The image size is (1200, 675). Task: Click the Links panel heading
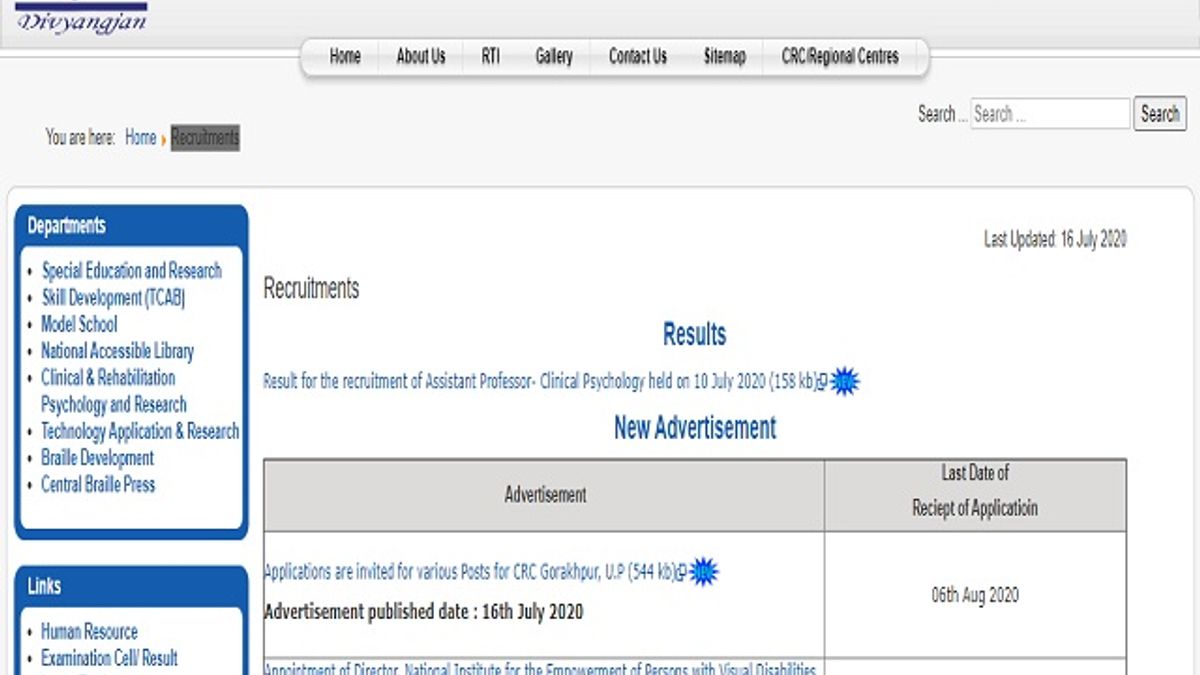click(x=44, y=587)
